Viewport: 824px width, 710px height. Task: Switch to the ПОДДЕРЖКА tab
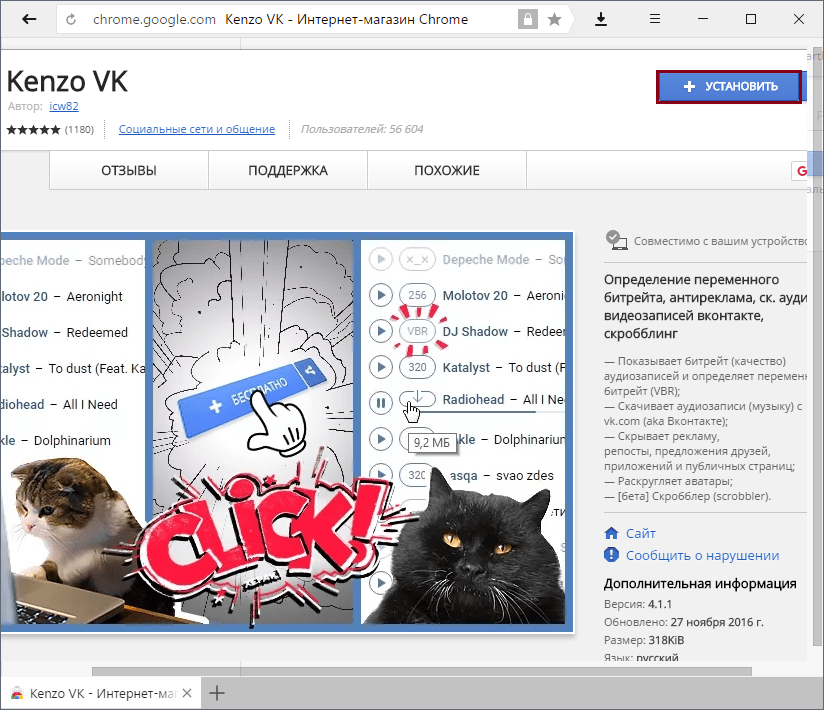point(288,171)
